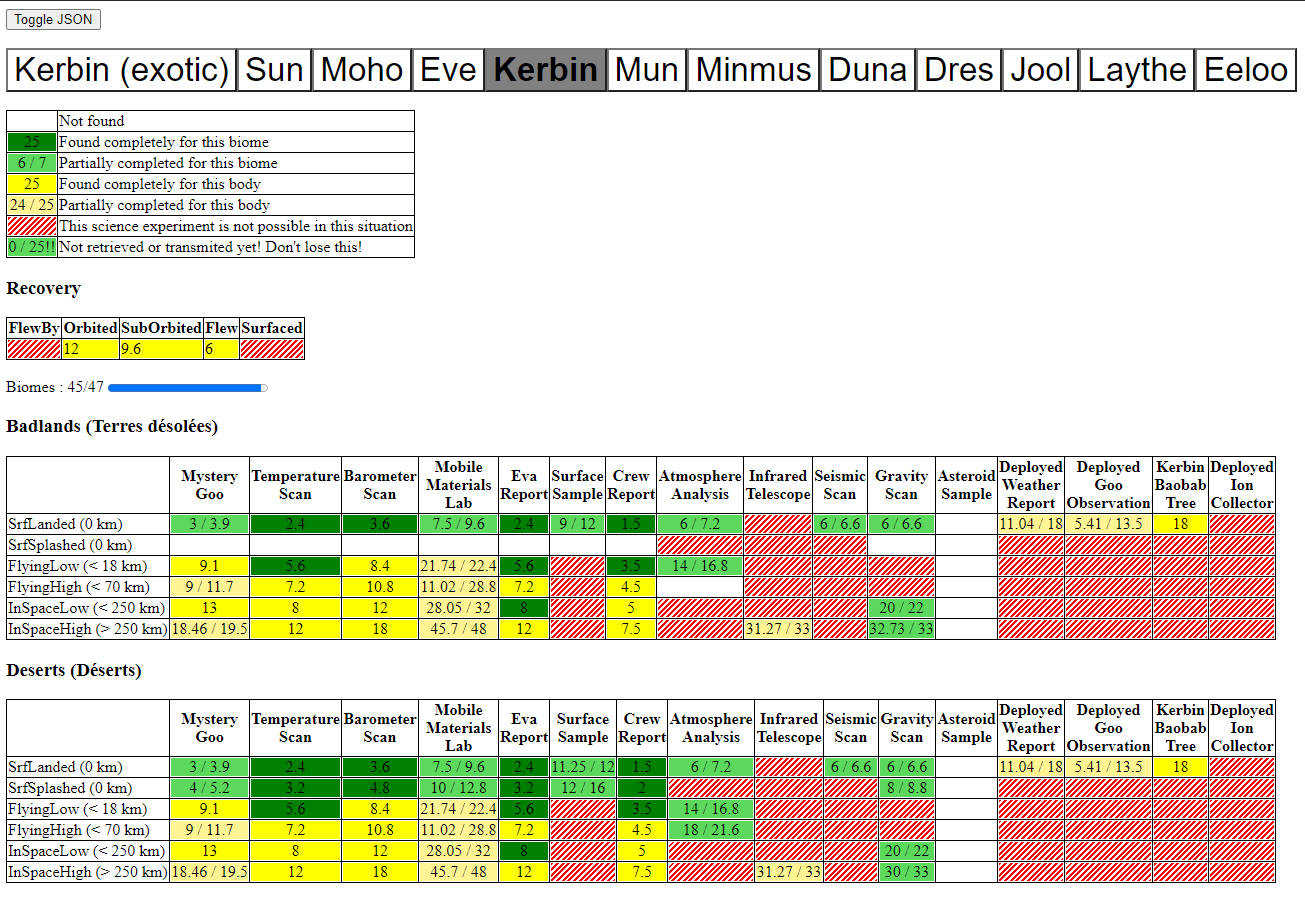Click the red hatched legend swatch 'not possible'
1305x901 pixels.
click(32, 226)
